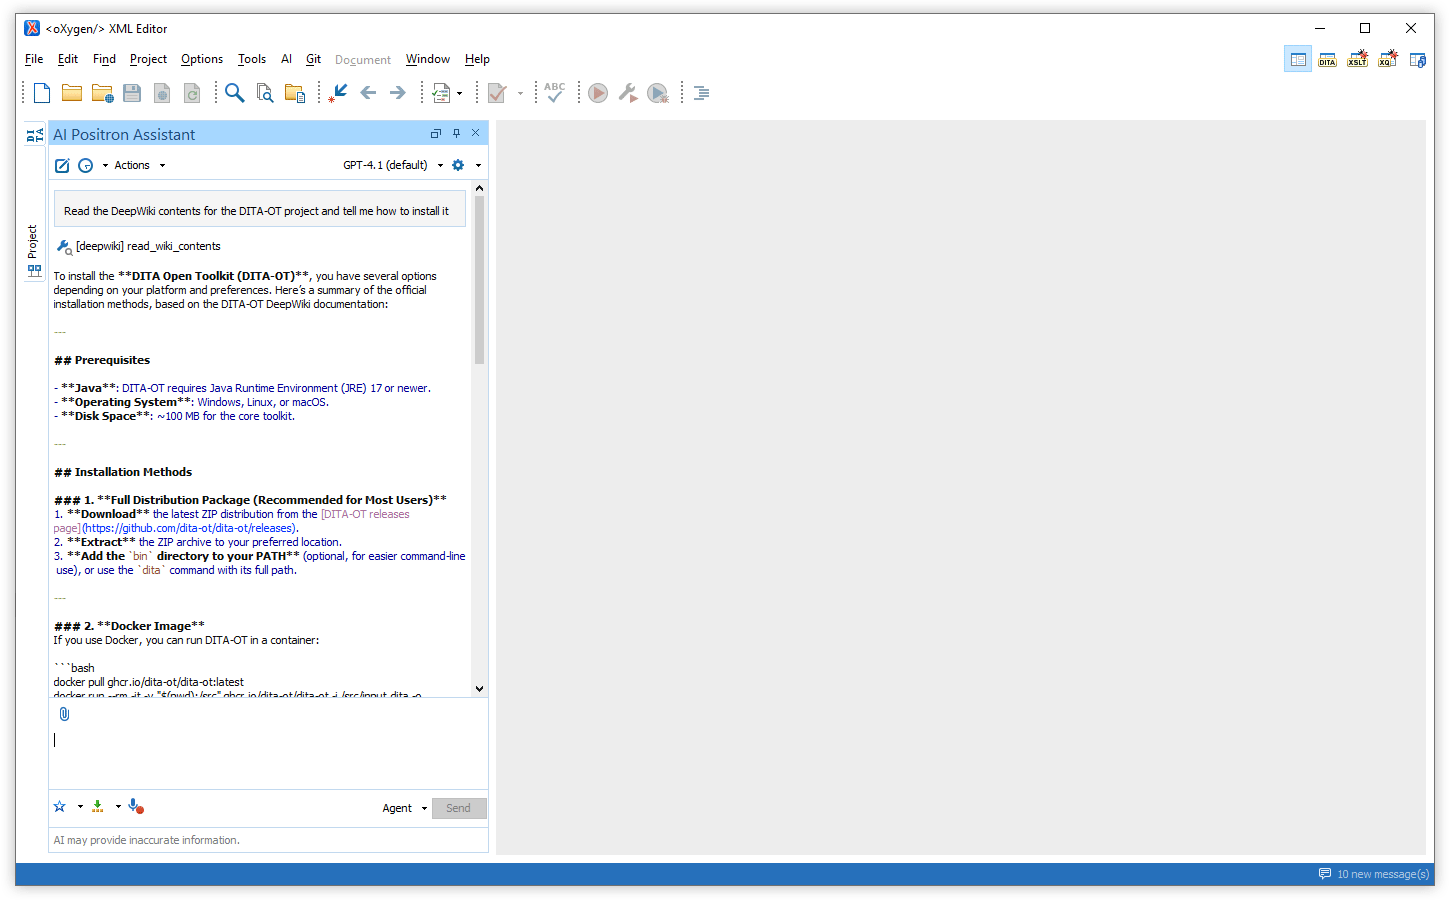The image size is (1450, 900).
Task: Switch to the Database perspective icon
Action: [1418, 60]
